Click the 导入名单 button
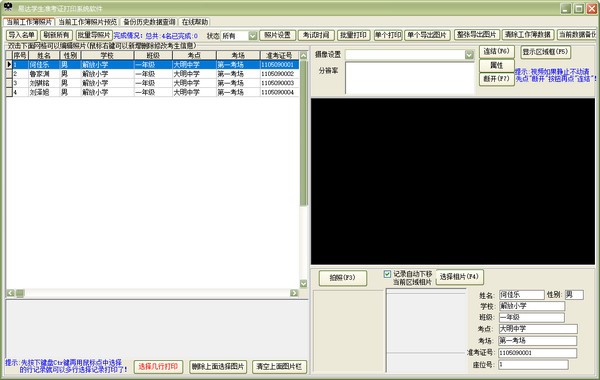600x380 pixels. [22, 35]
